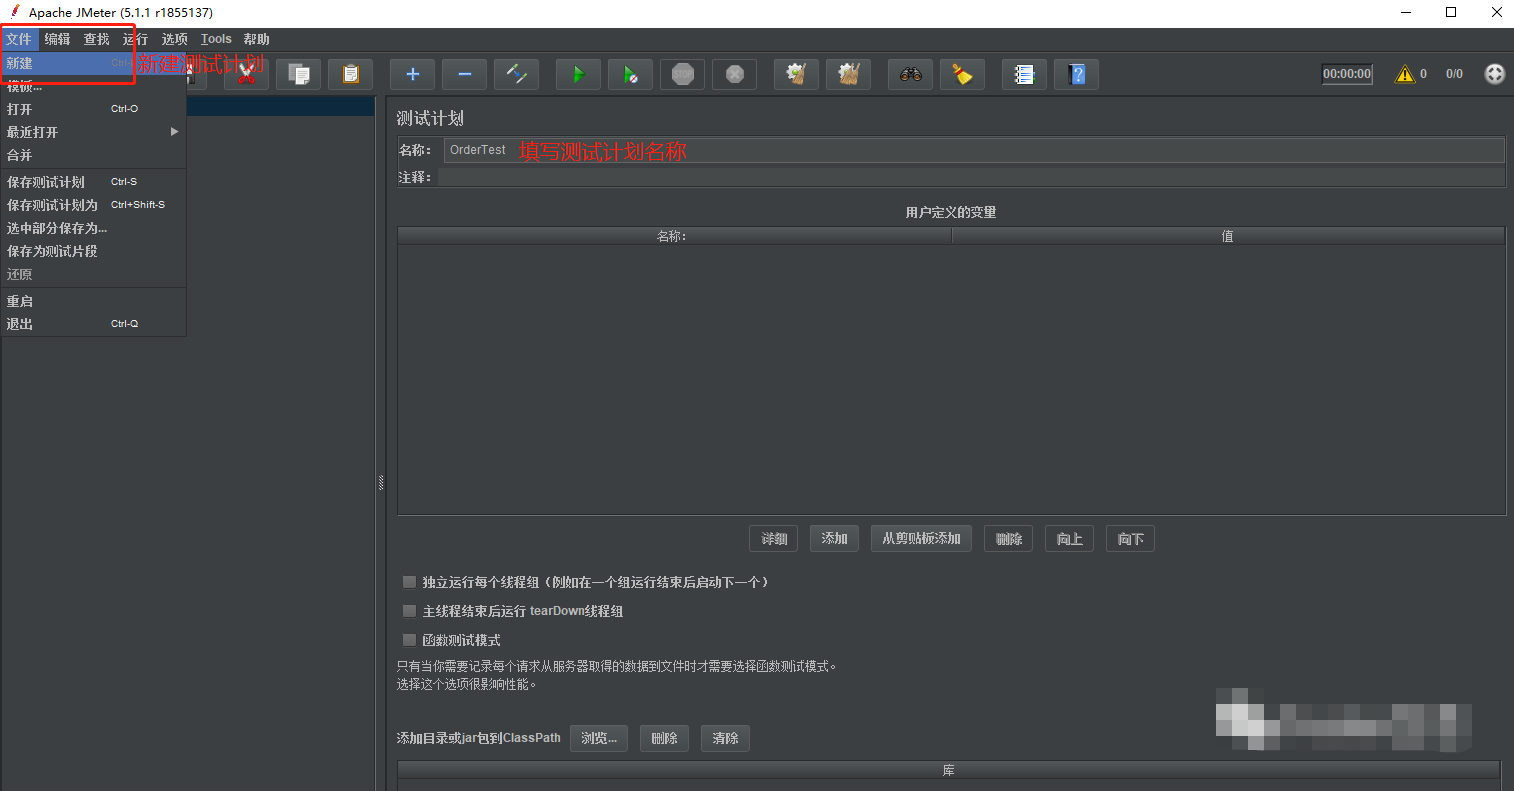Image resolution: width=1514 pixels, height=791 pixels.
Task: Open Help with the question-mark book icon
Action: coord(1076,74)
